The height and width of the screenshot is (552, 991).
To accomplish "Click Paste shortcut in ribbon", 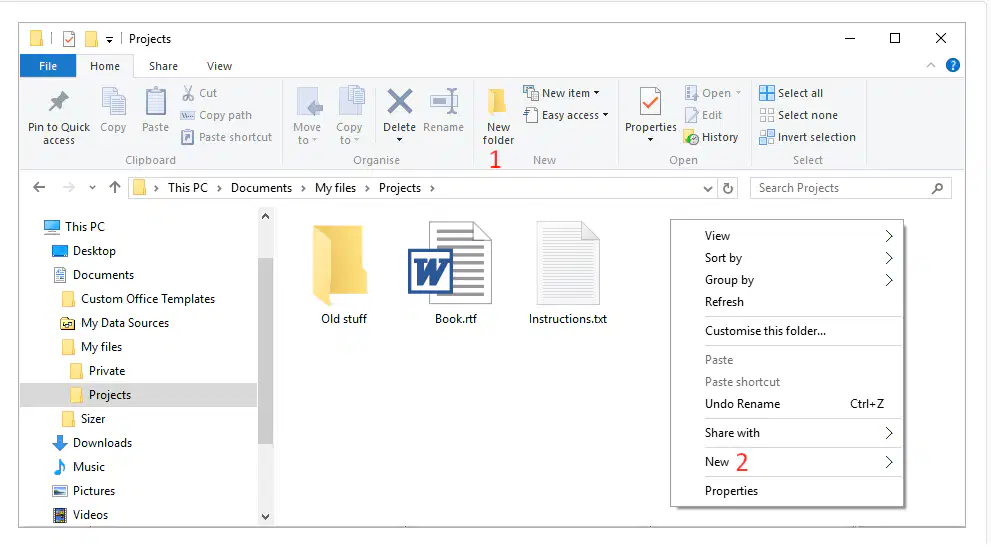I will pos(227,137).
